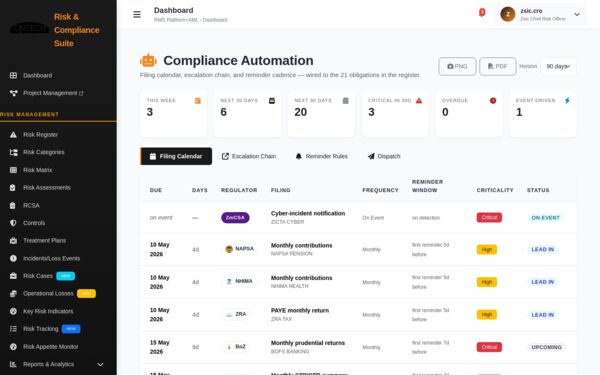600x375 pixels.
Task: Export the page as PDF
Action: click(497, 66)
